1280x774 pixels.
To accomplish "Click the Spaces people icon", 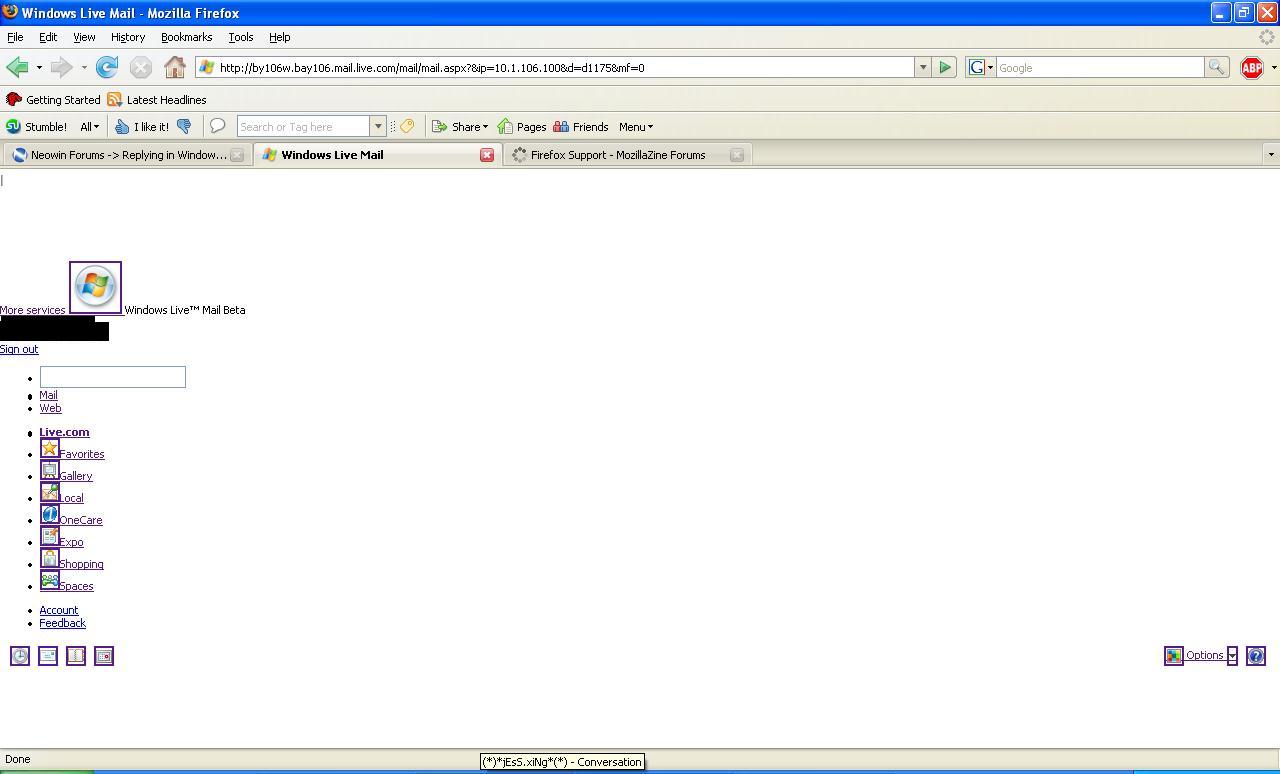I will pyautogui.click(x=49, y=580).
